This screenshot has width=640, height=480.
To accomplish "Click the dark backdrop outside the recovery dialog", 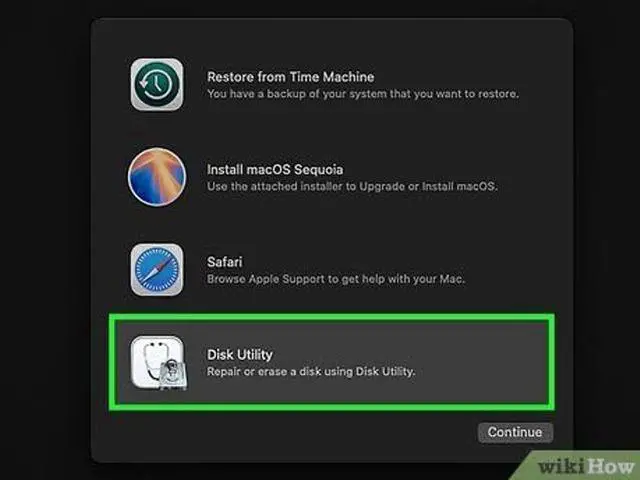I will [45, 245].
